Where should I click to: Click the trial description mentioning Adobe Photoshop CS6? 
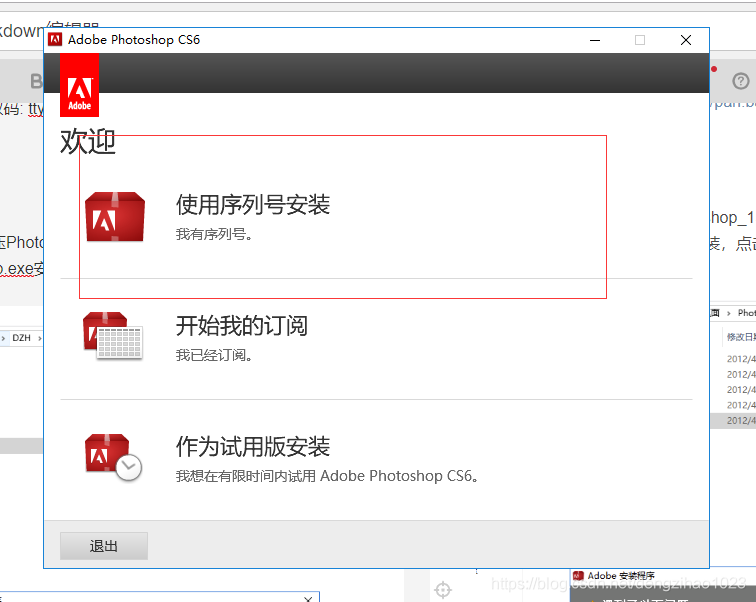327,476
